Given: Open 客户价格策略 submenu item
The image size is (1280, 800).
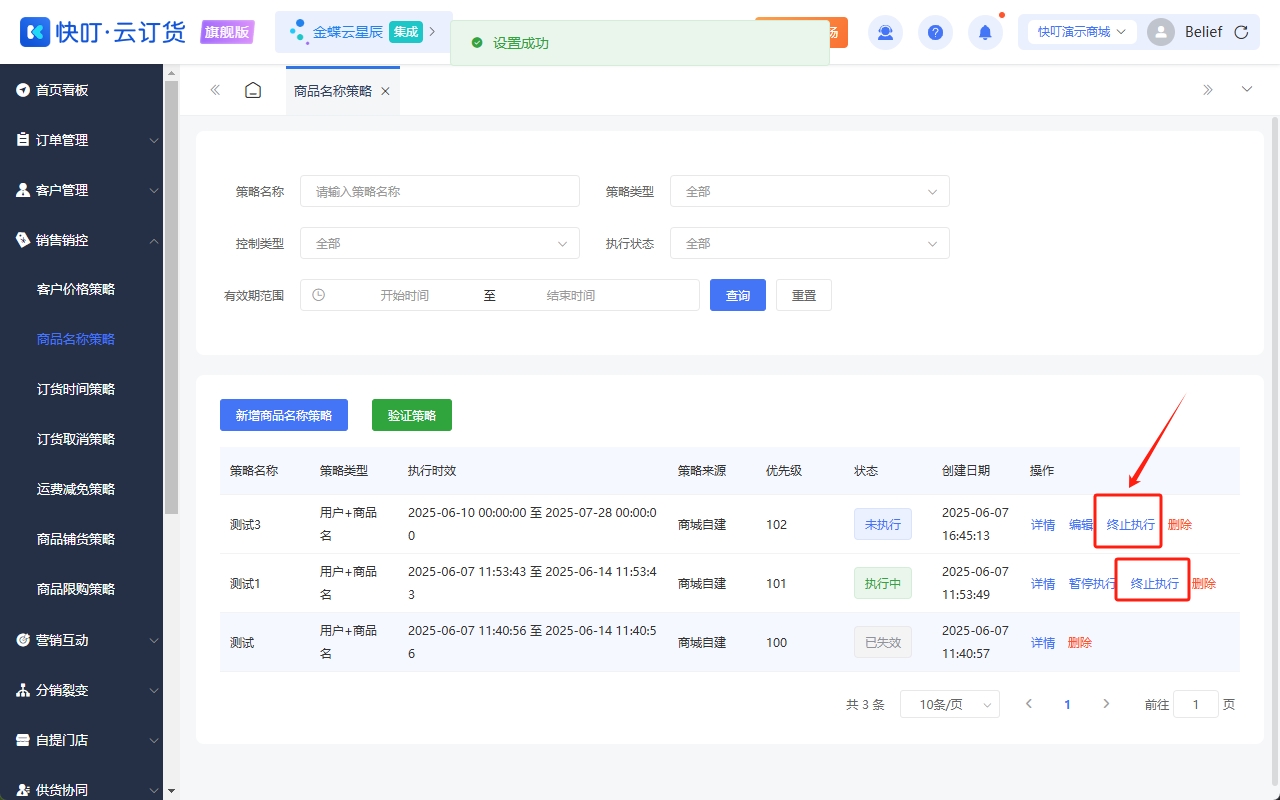Looking at the screenshot, I should pyautogui.click(x=76, y=289).
